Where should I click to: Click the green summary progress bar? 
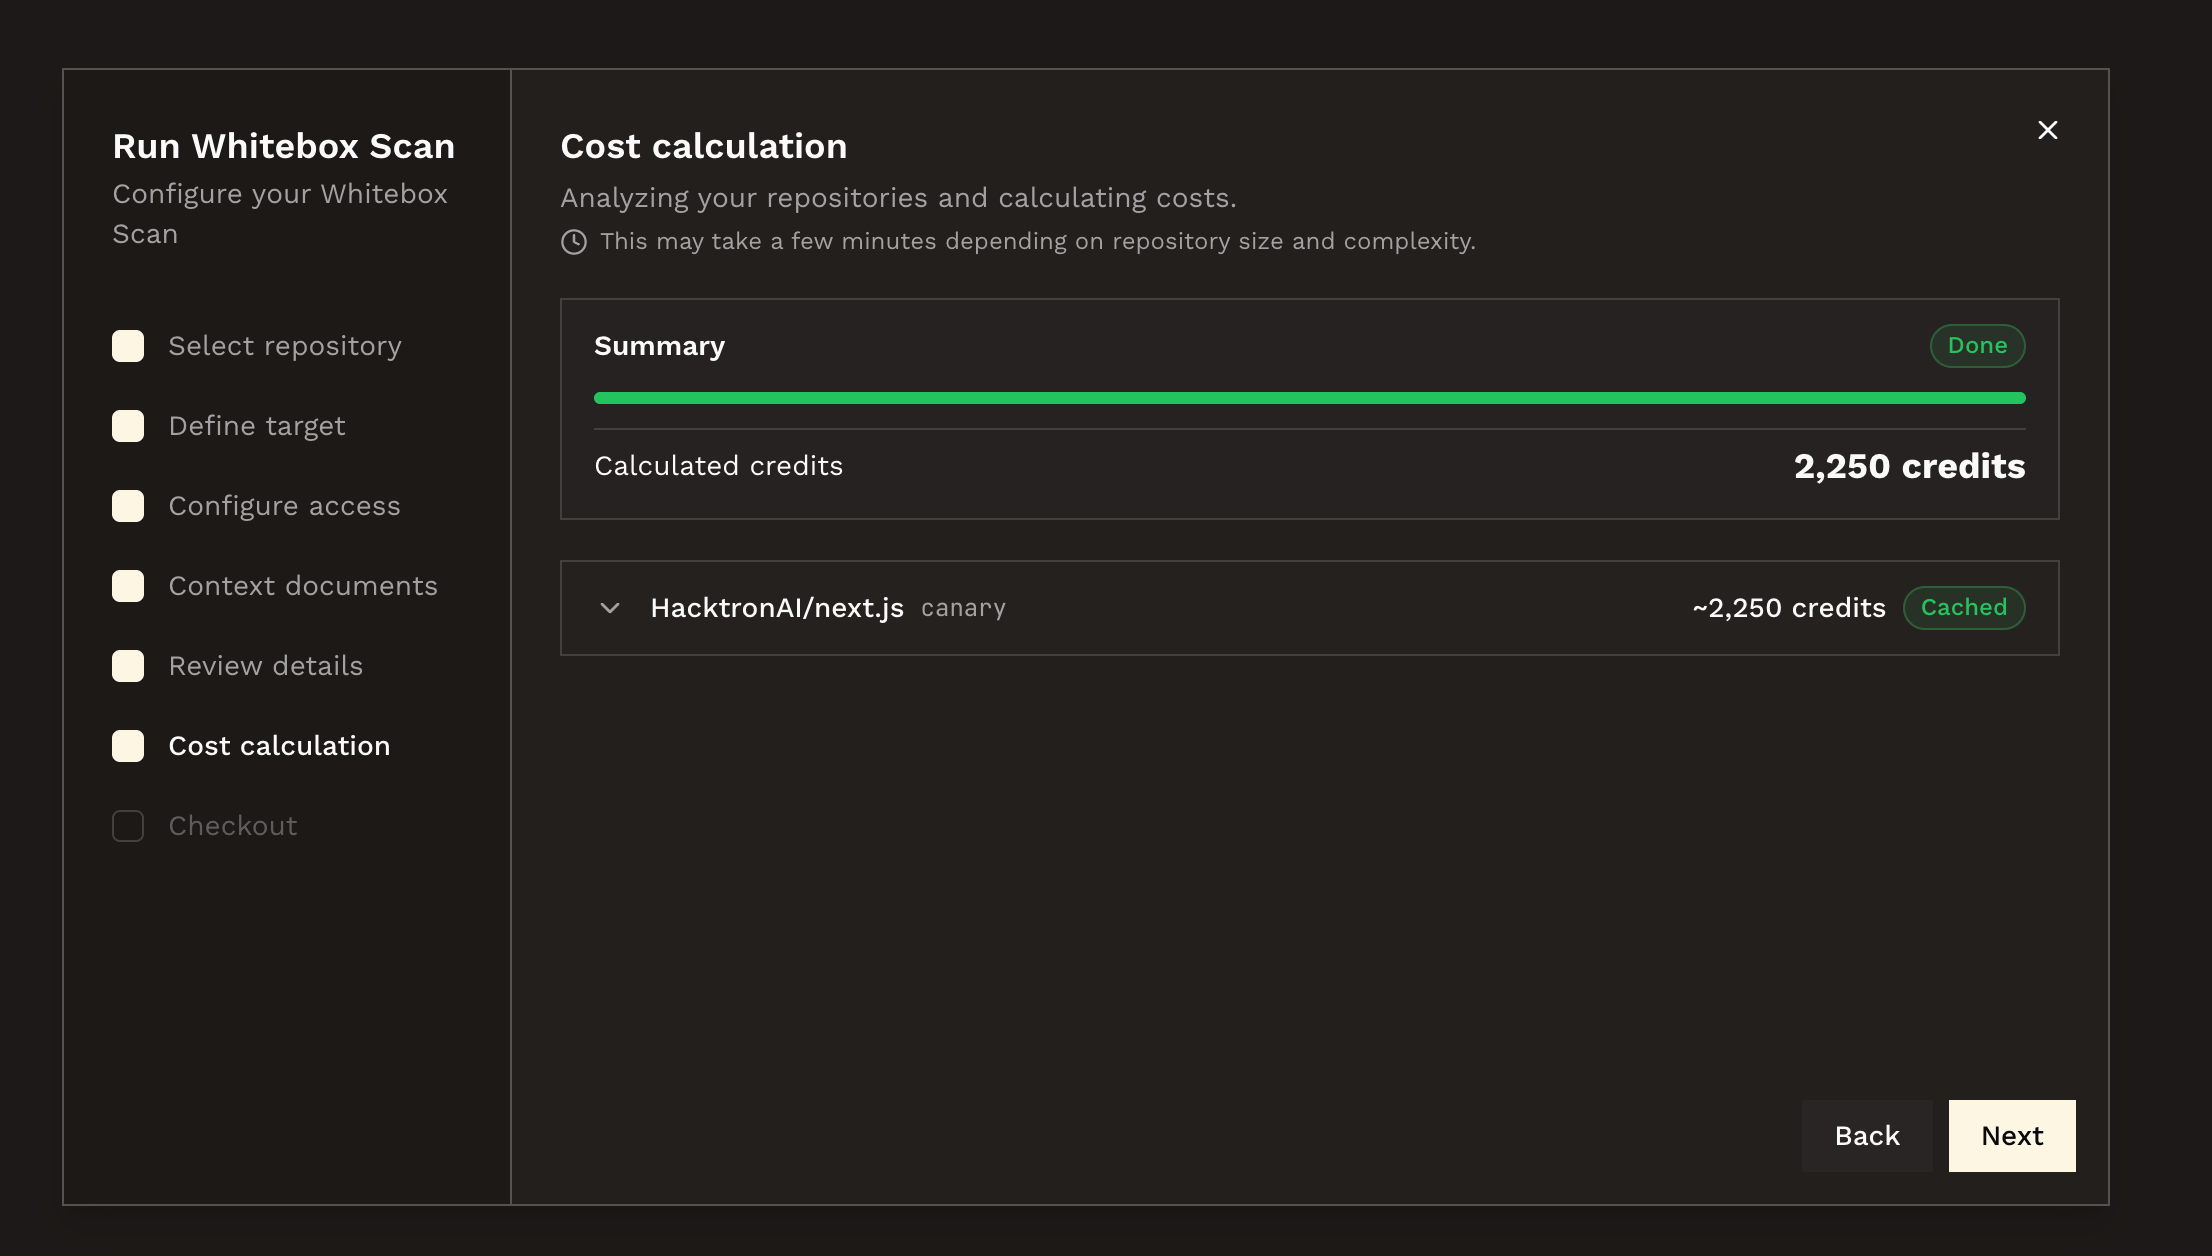point(1310,398)
